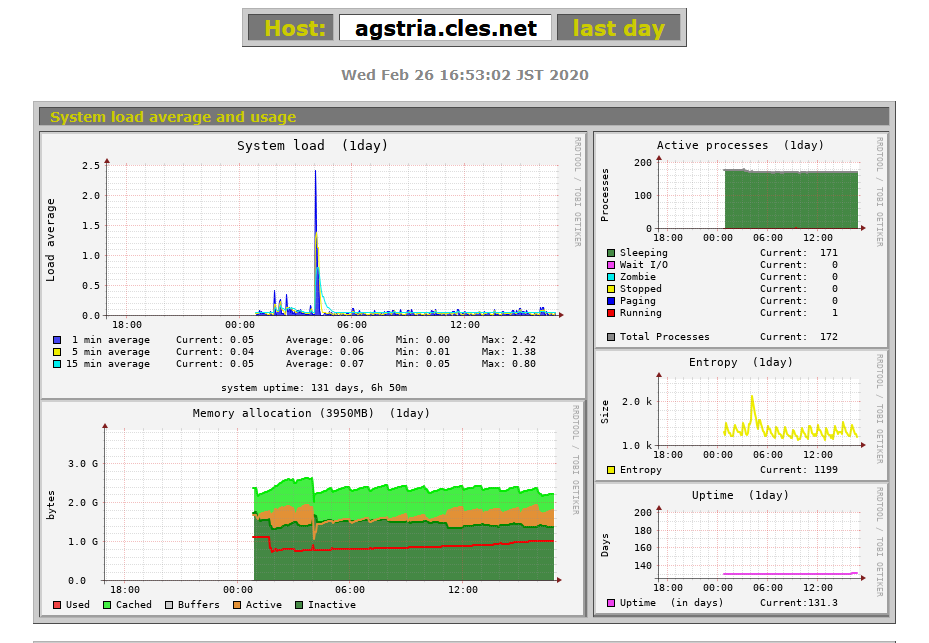Open the Entropy graph

pyautogui.click(x=740, y=410)
